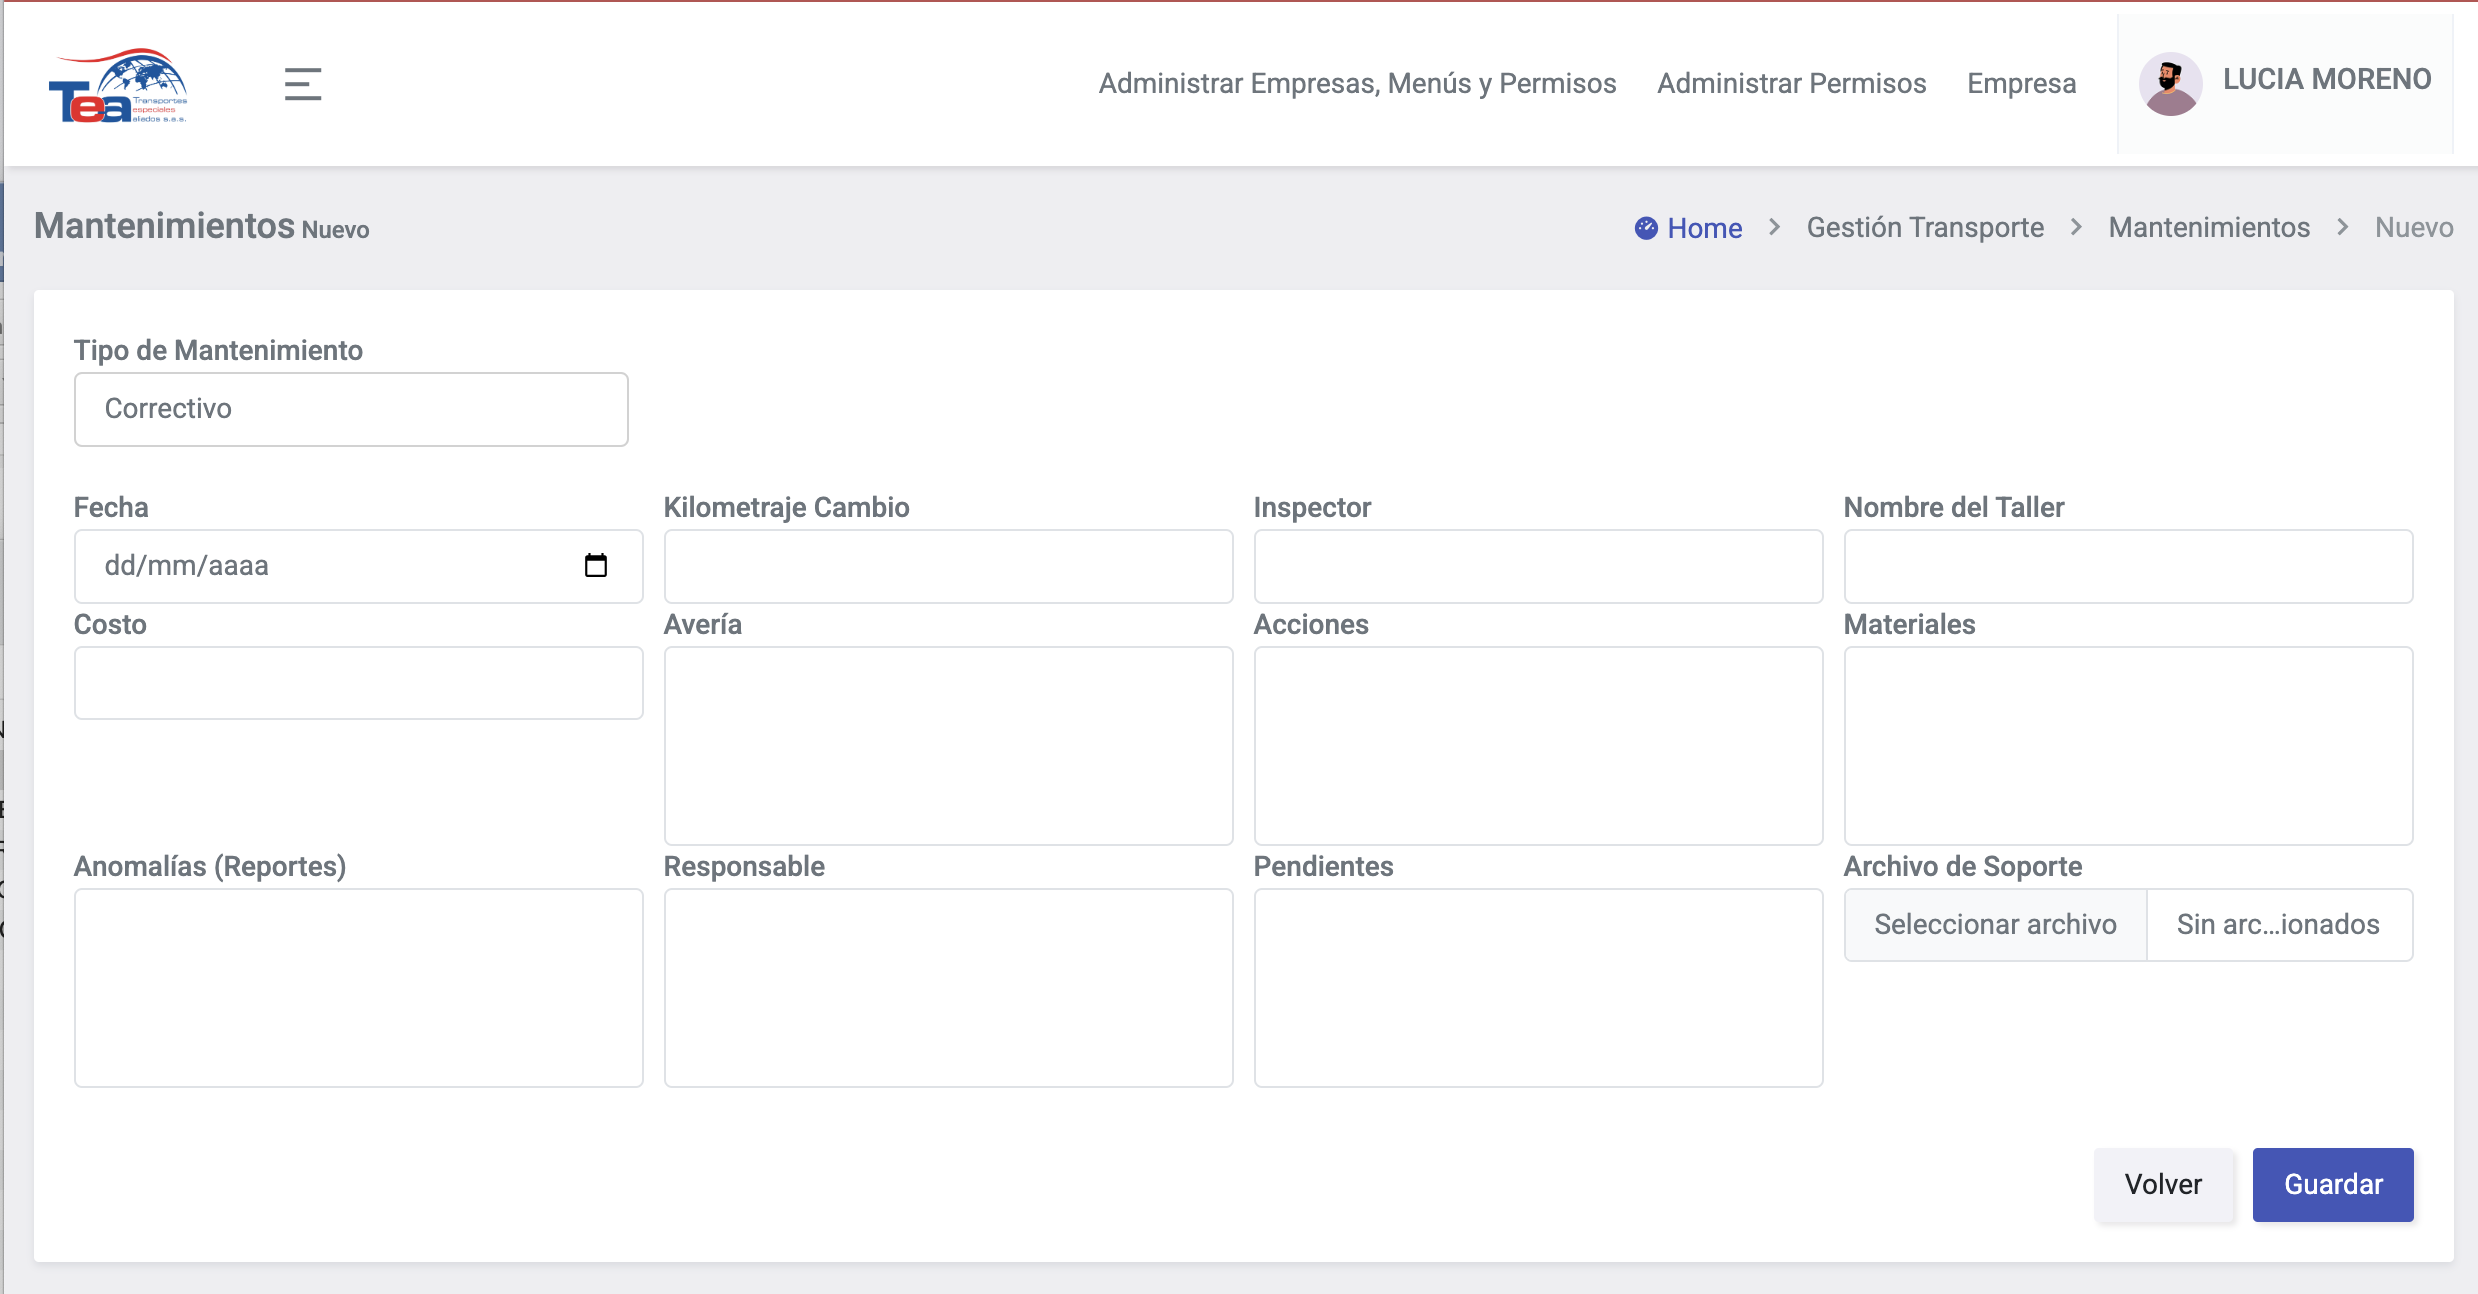Open the calendar picker in Fecha
Screen dimensions: 2478x1294
pyautogui.click(x=595, y=566)
